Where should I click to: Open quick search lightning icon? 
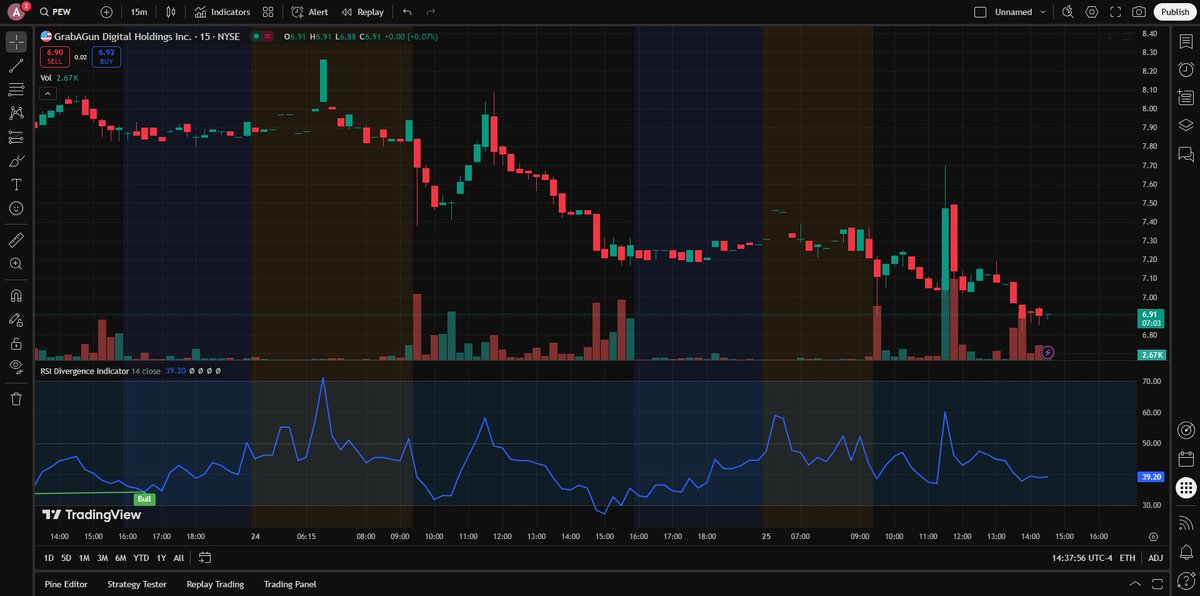pyautogui.click(x=1067, y=12)
